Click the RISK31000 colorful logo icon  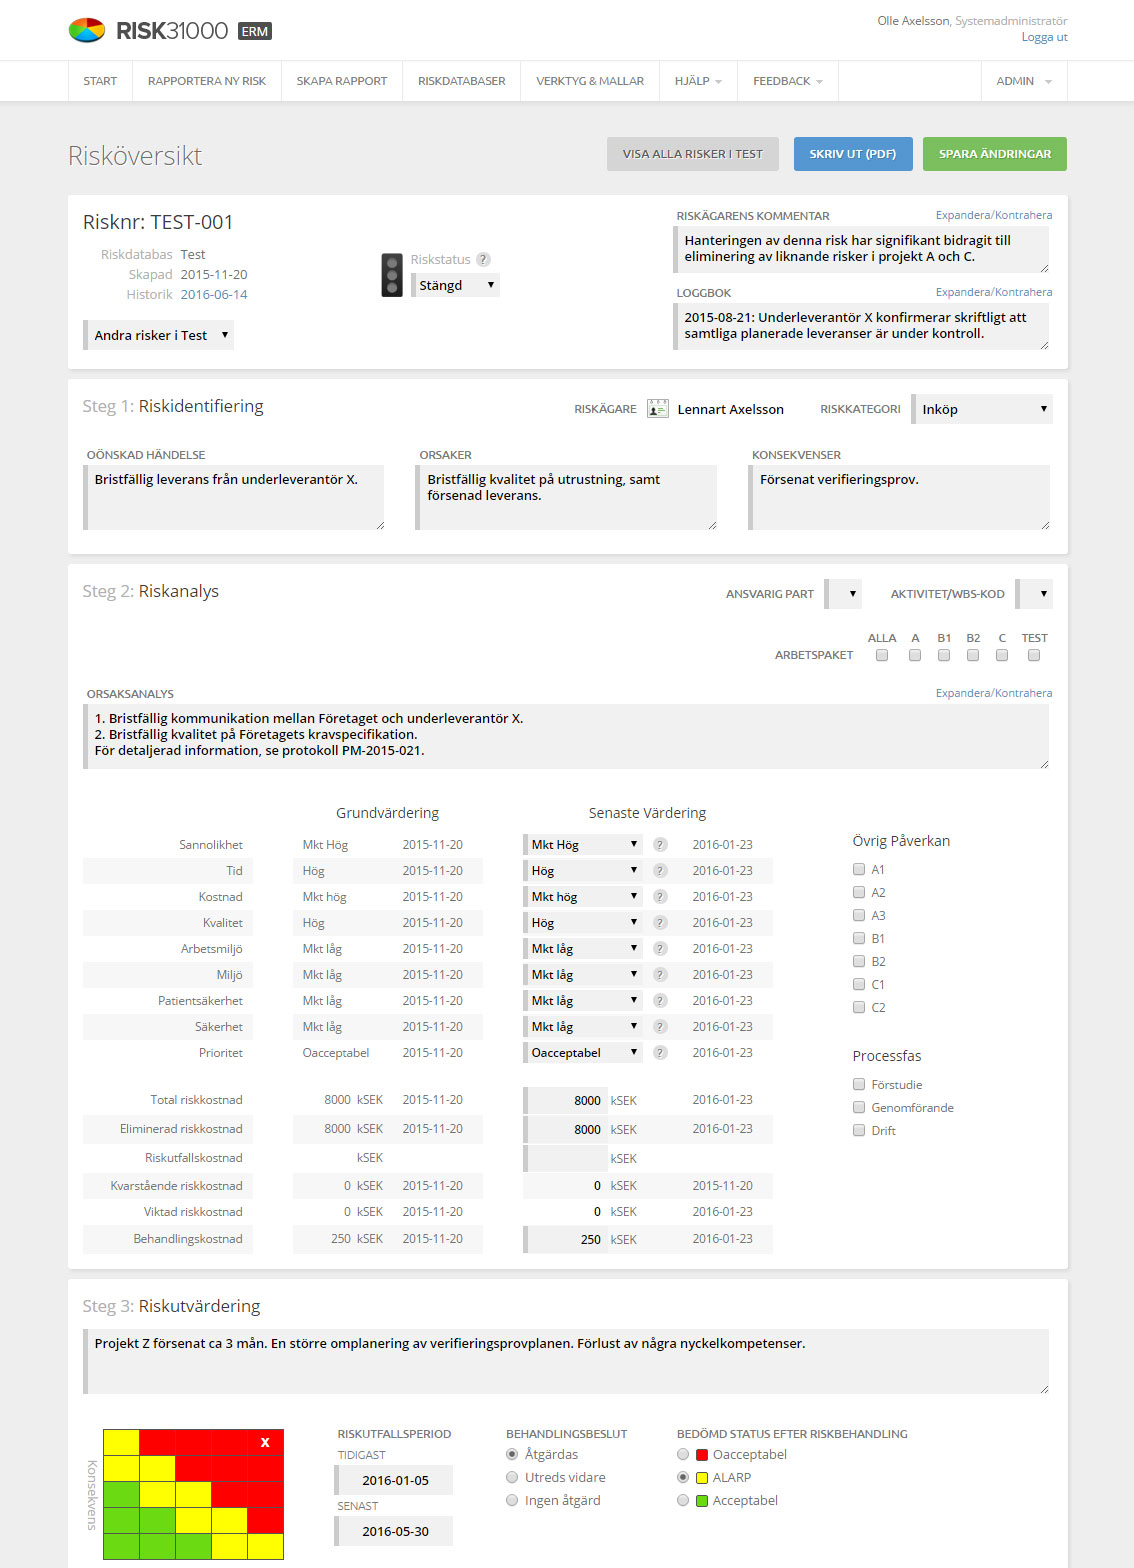point(87,30)
